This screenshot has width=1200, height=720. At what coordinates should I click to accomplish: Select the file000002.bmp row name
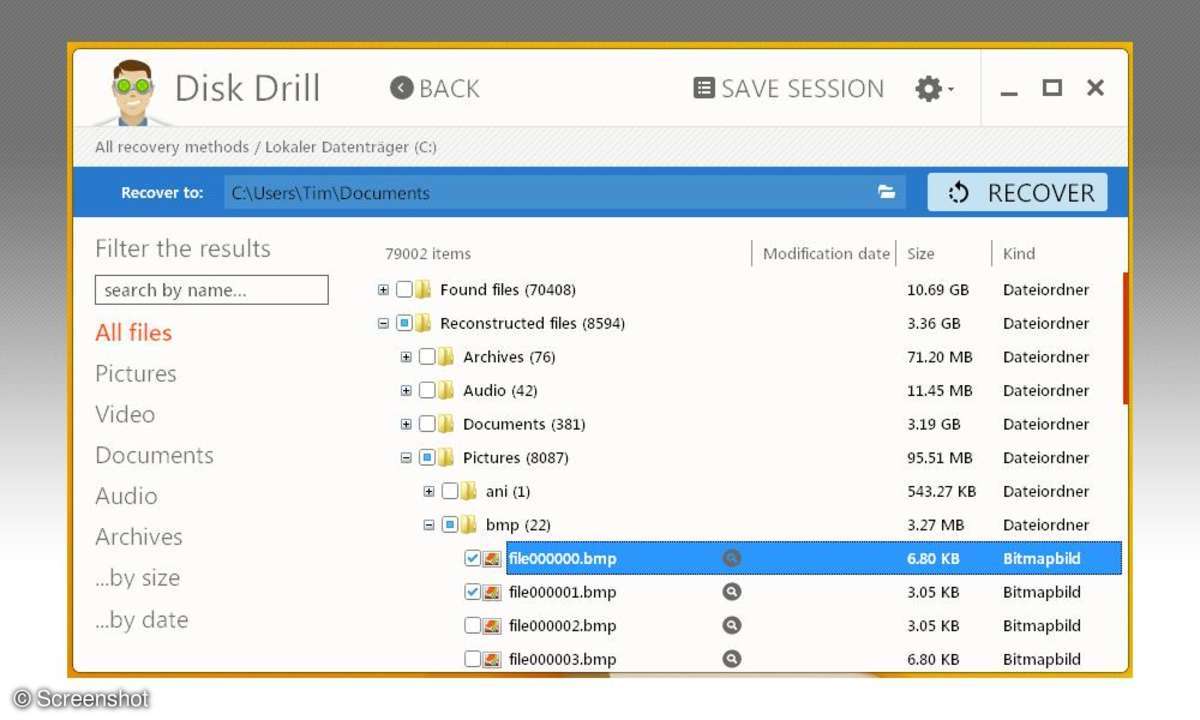click(562, 626)
